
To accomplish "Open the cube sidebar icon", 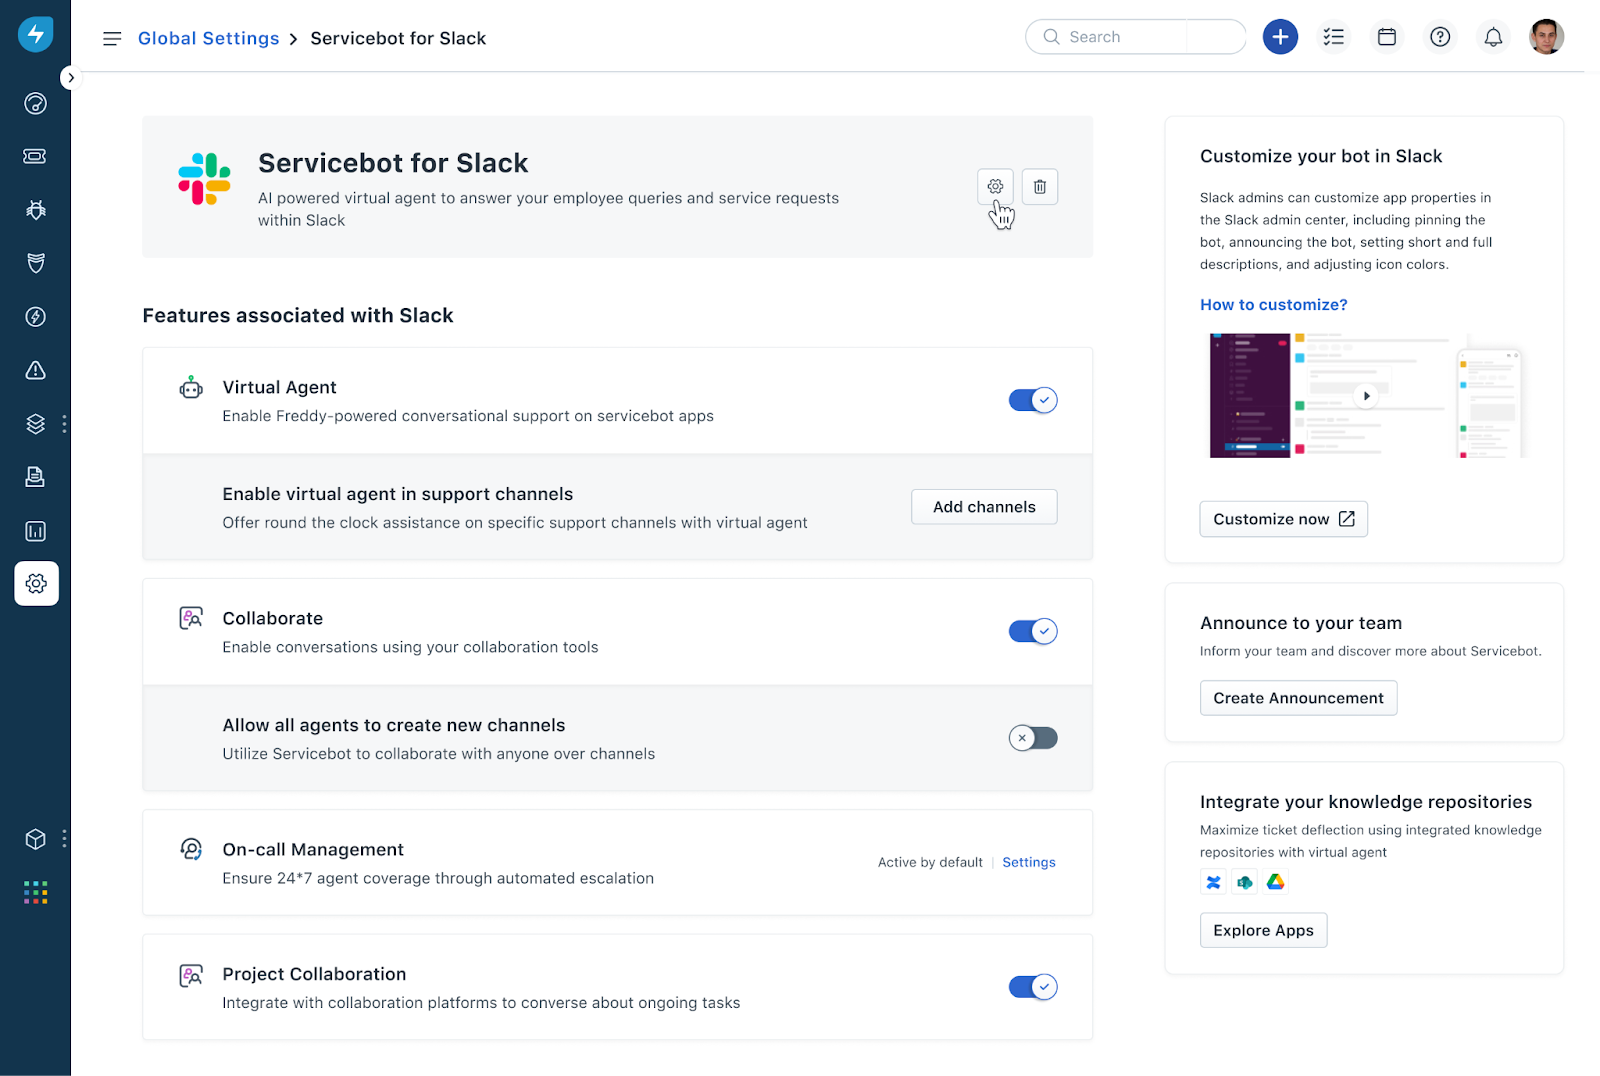I will click(x=35, y=839).
